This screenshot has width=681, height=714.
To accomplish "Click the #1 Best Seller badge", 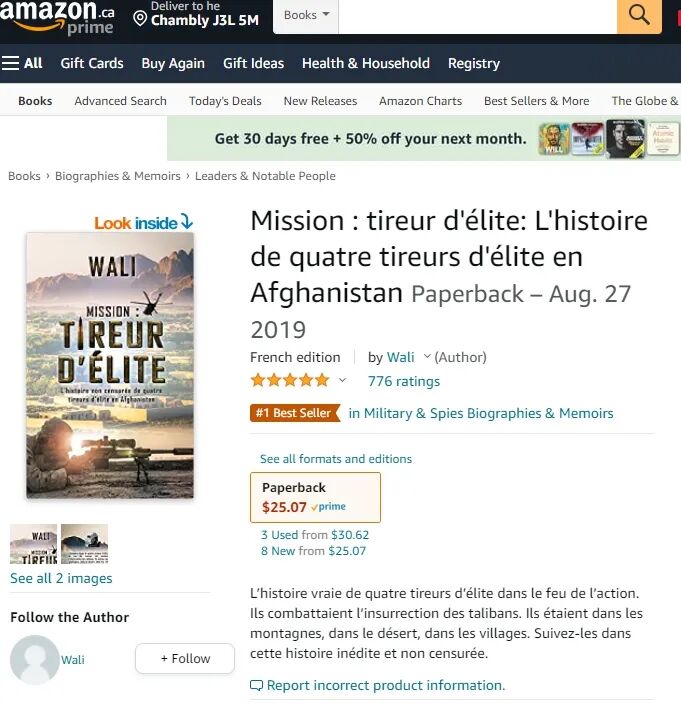I will click(295, 413).
